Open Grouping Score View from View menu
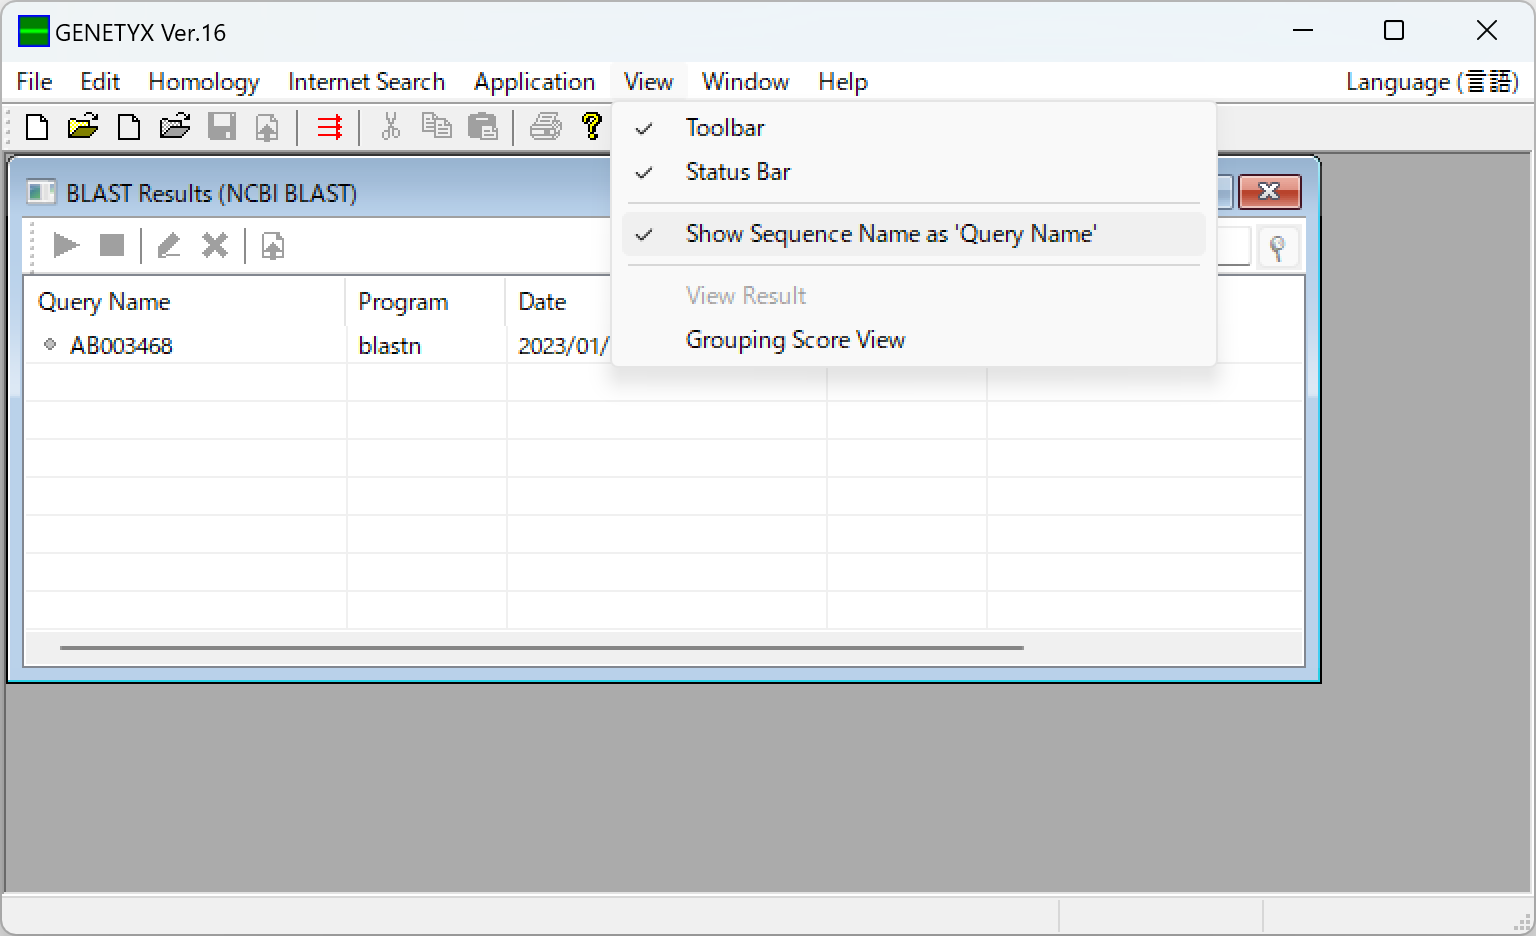 click(914, 340)
